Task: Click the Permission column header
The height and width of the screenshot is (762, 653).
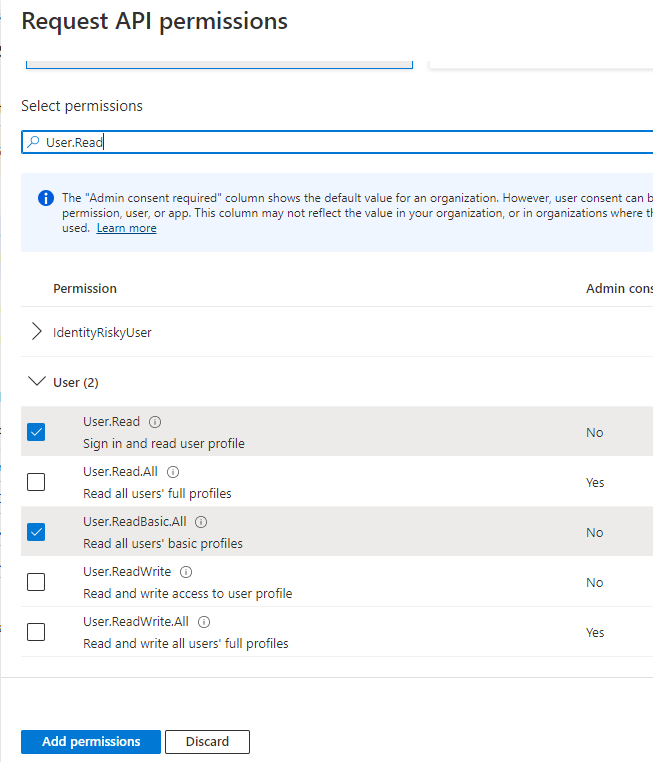Action: point(85,288)
